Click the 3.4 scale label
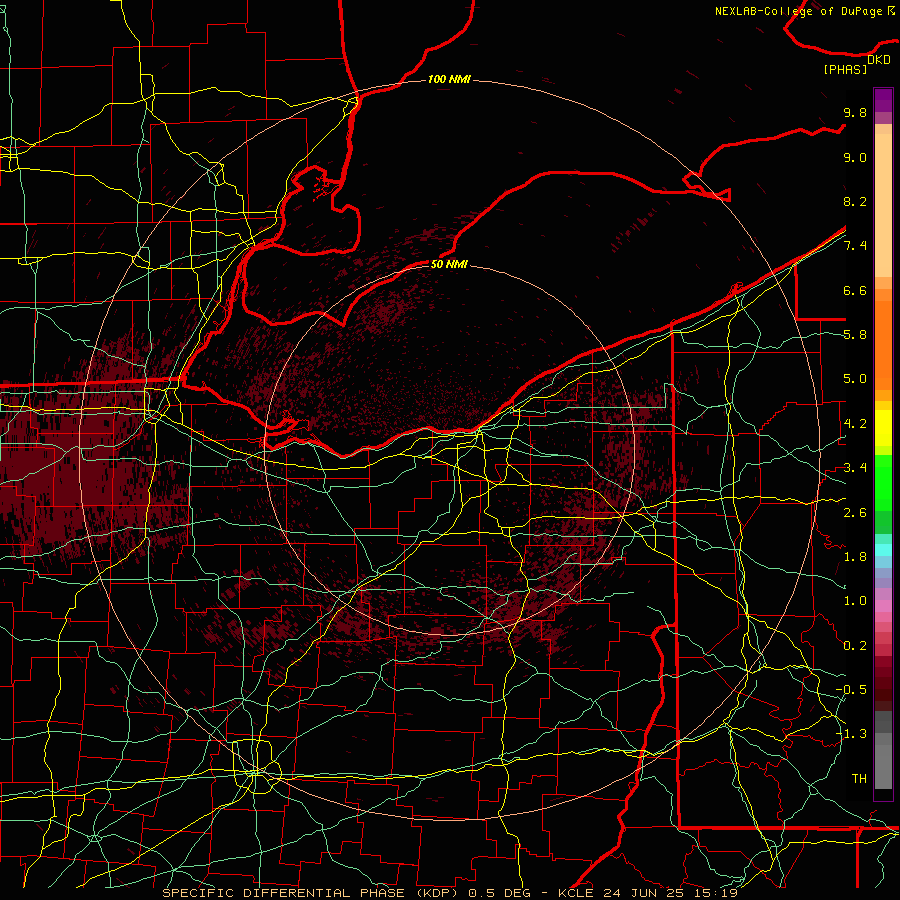This screenshot has height=900, width=900. (855, 468)
